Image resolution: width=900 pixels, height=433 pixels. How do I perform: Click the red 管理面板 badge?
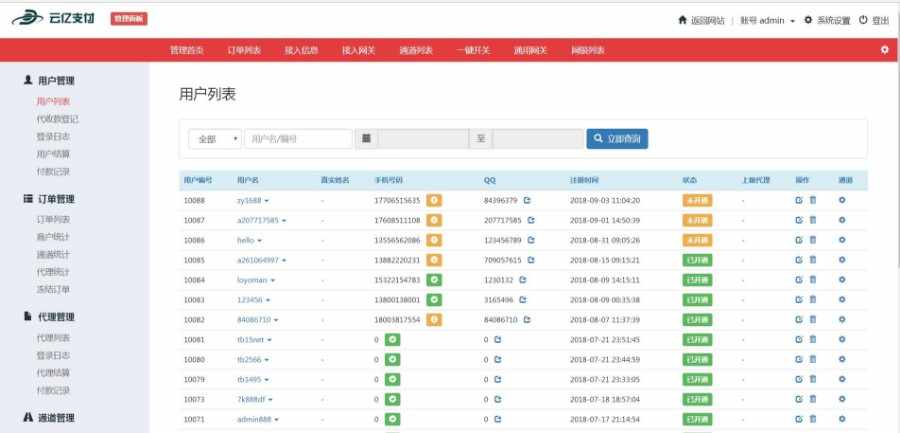point(129,19)
